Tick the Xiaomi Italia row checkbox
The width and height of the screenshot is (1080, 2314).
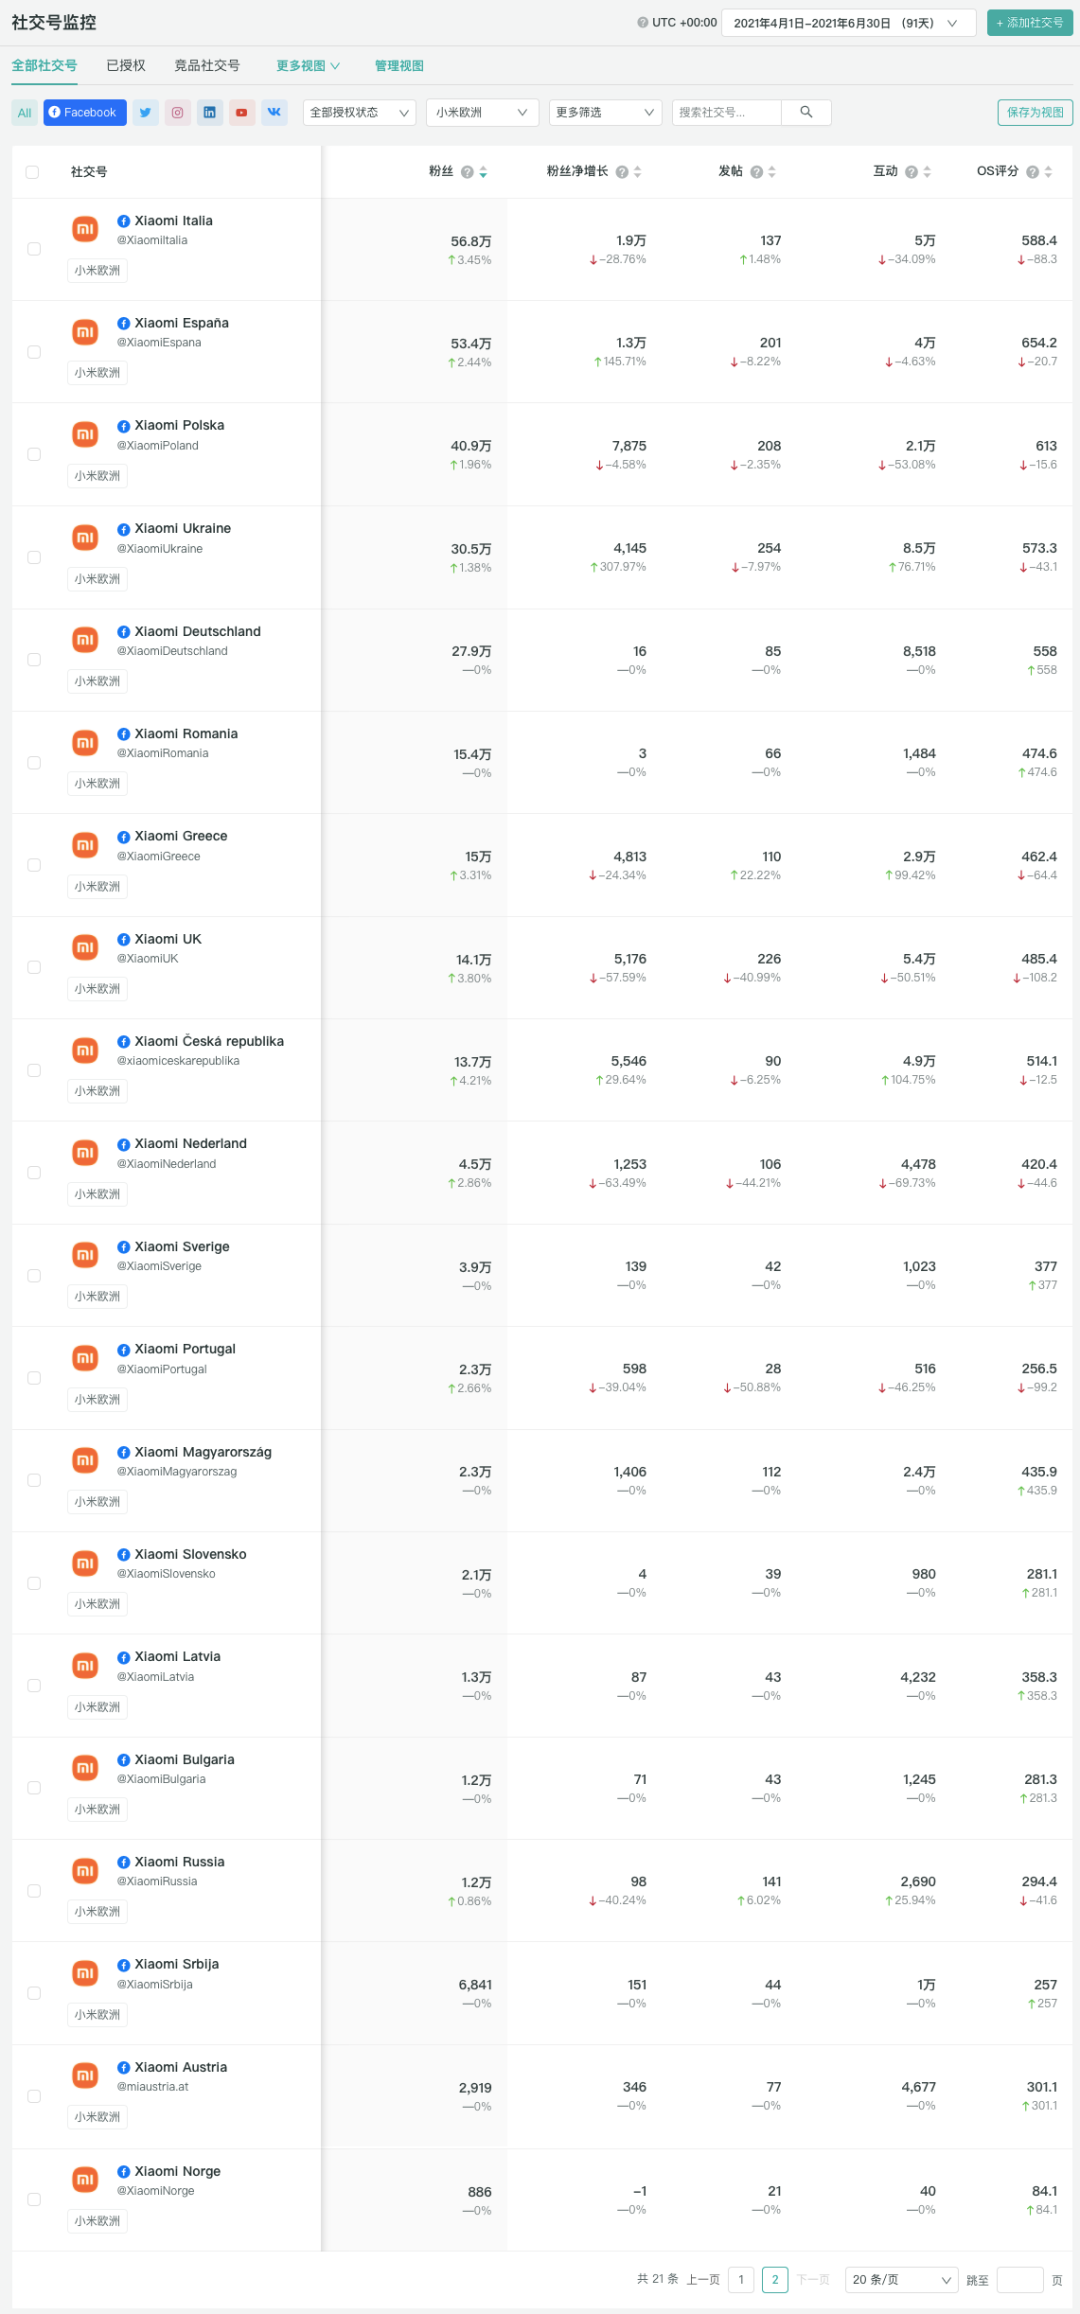tap(34, 249)
